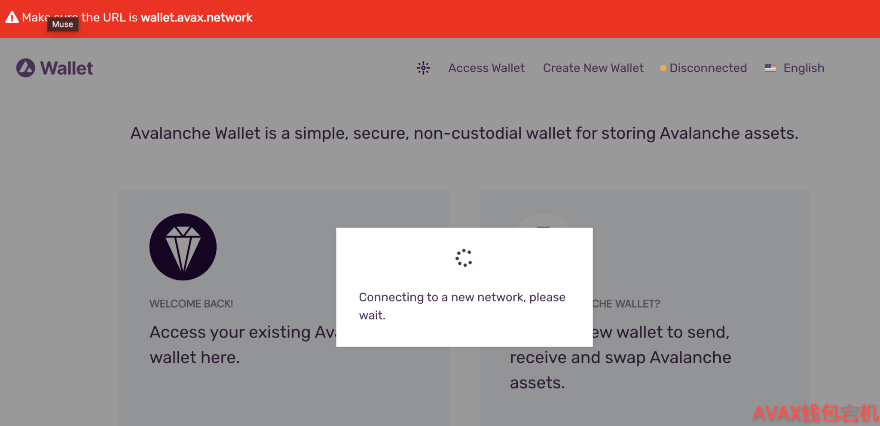Click the warning triangle icon in the red banner

pos(12,17)
